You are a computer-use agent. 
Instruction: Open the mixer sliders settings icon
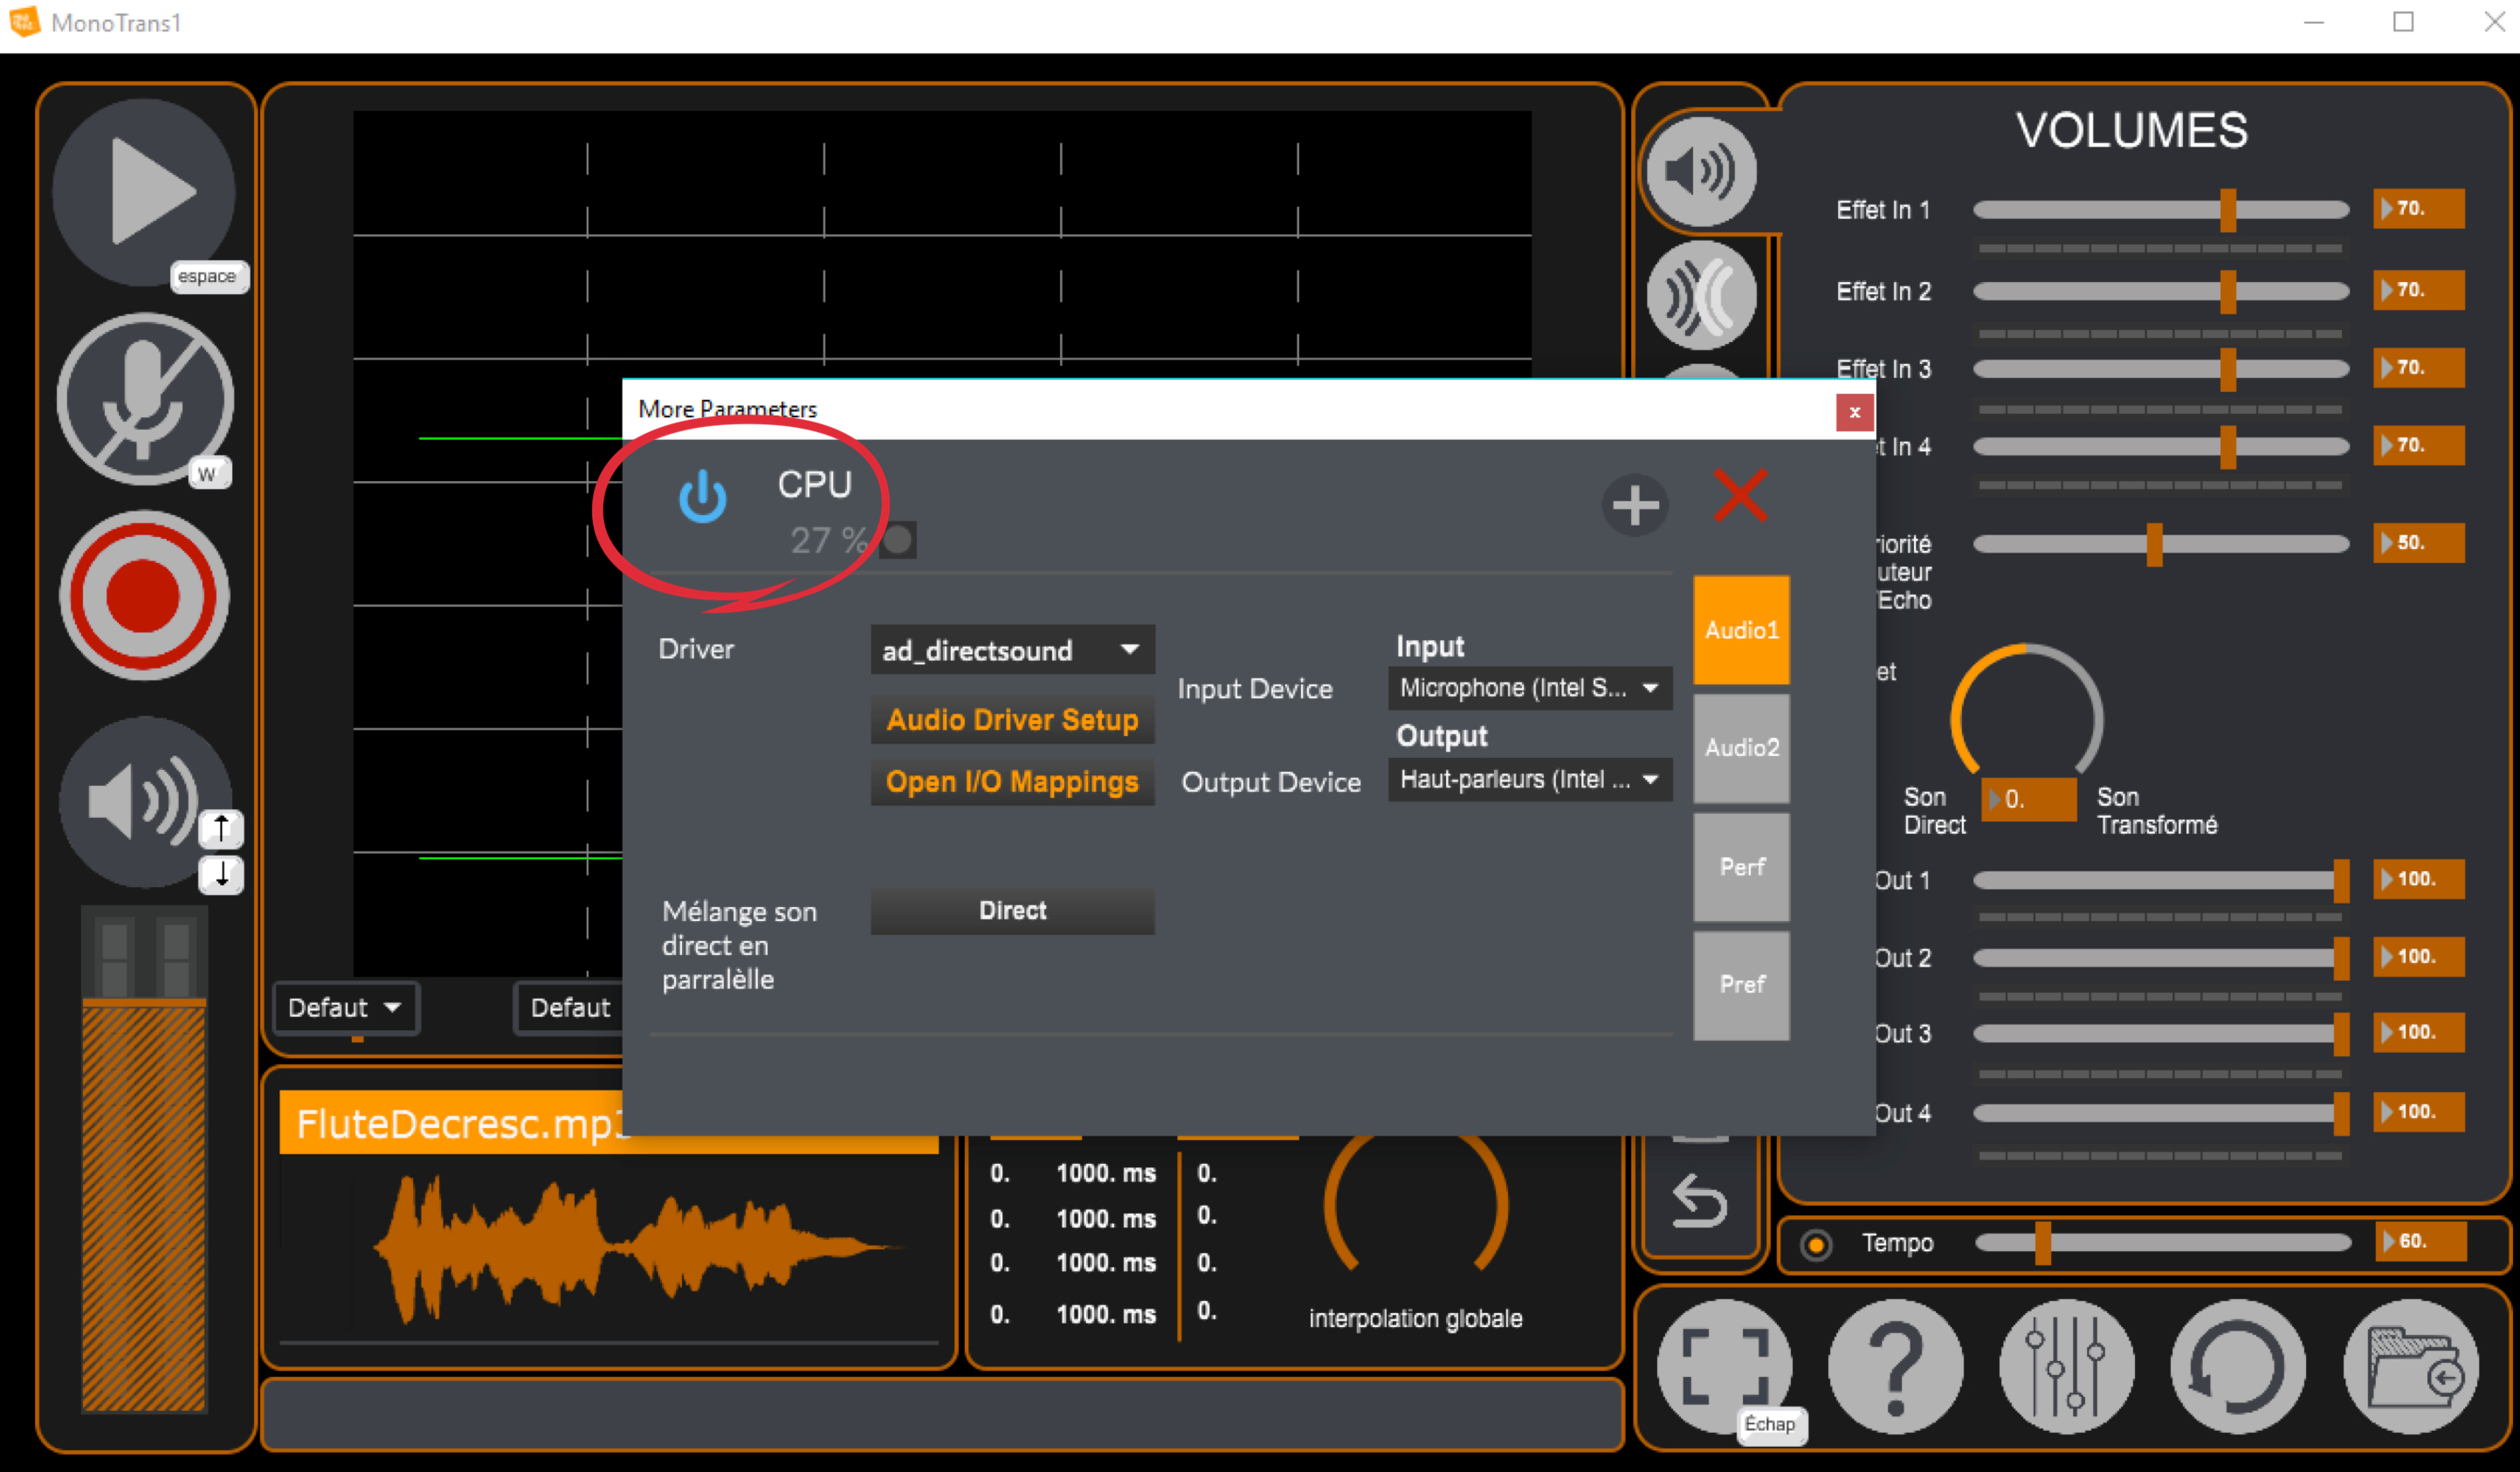pyautogui.click(x=2066, y=1367)
